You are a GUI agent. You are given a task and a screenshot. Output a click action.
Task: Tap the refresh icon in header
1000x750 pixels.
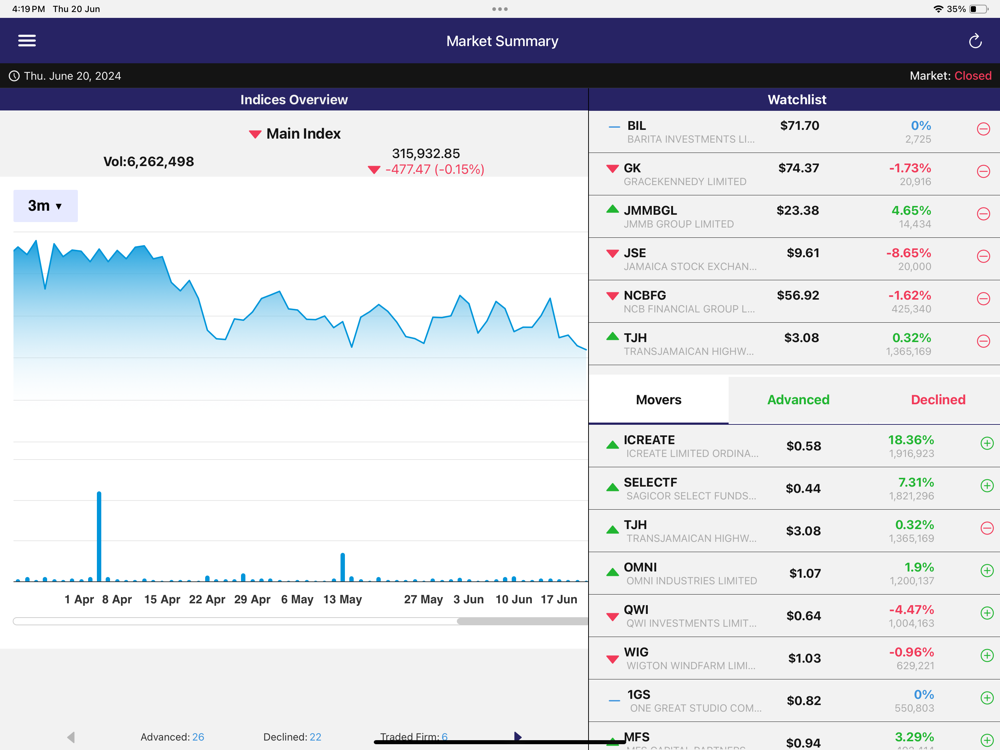(x=975, y=41)
